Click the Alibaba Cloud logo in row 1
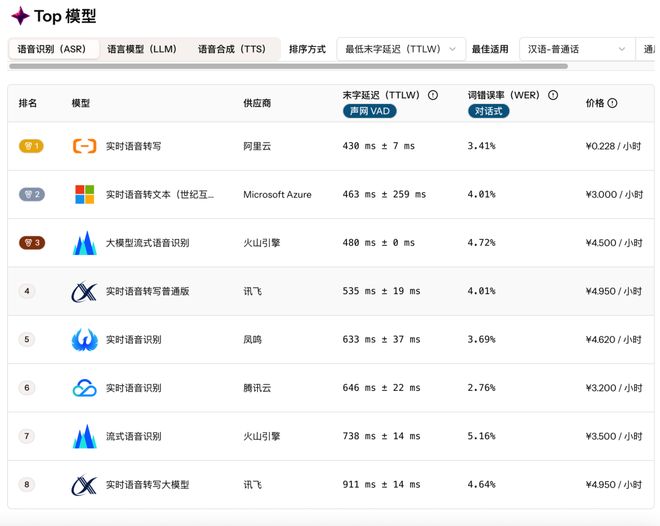 (x=84, y=146)
